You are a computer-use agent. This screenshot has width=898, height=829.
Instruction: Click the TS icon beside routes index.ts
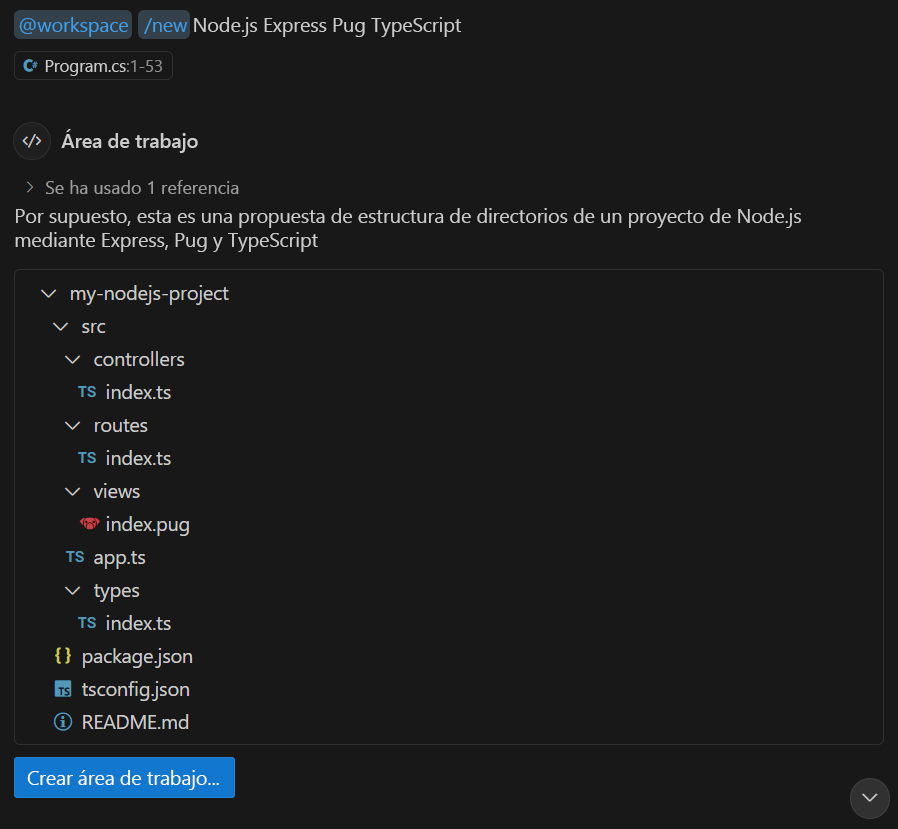87,458
